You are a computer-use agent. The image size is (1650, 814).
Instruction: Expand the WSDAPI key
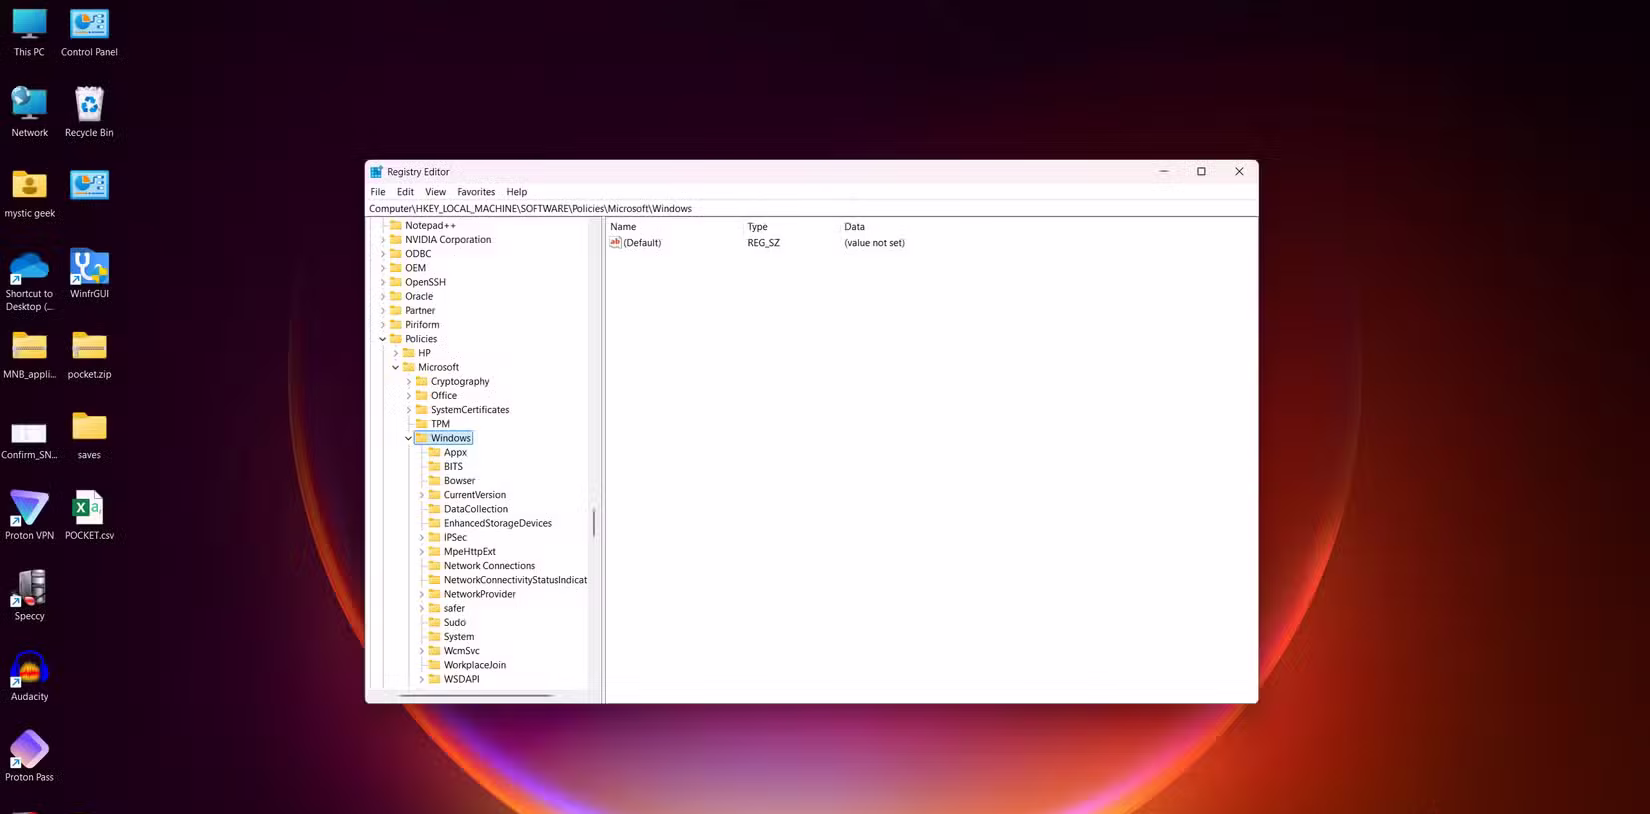[422, 679]
